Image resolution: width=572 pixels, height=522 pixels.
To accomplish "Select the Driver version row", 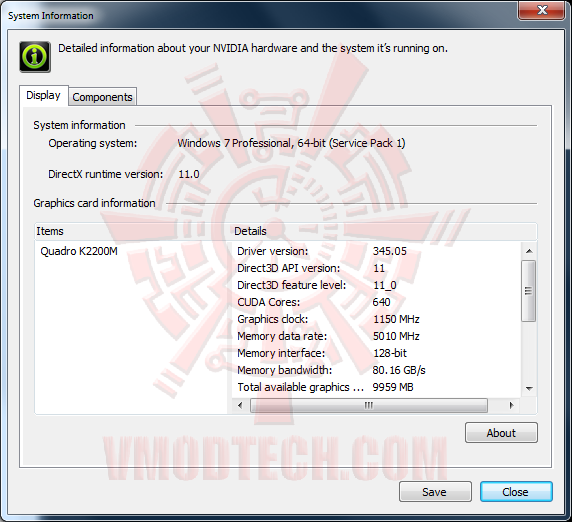I will (x=376, y=251).
